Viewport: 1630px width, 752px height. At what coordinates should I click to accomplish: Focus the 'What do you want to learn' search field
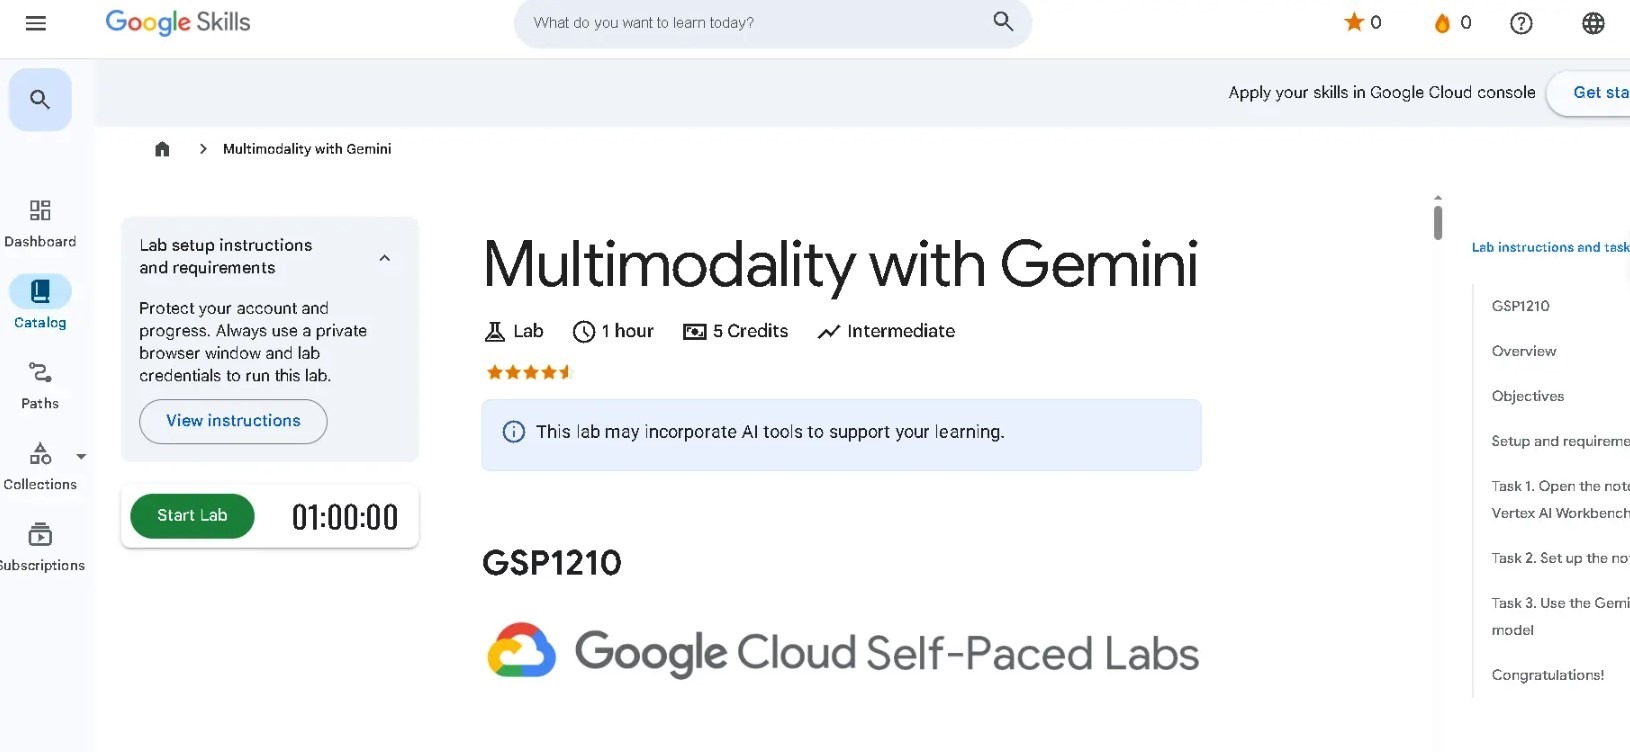click(x=750, y=23)
